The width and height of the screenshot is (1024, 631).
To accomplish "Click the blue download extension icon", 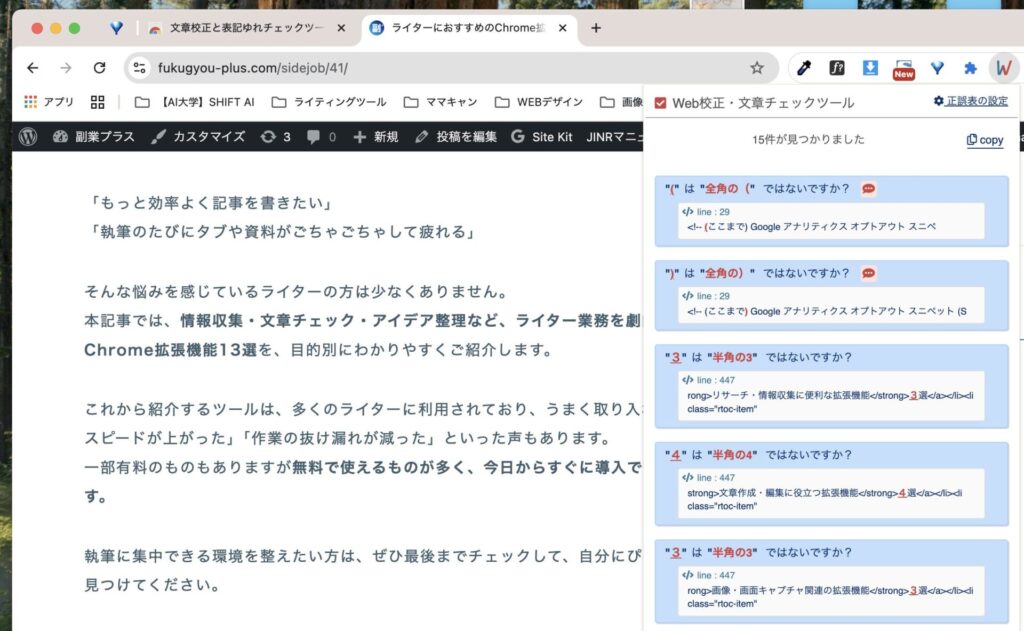I will pos(870,68).
